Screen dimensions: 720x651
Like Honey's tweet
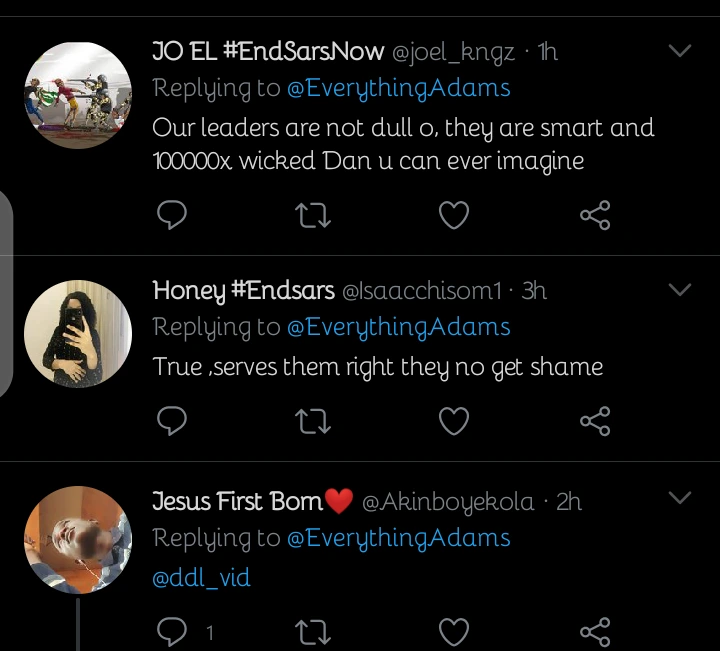[x=454, y=422]
